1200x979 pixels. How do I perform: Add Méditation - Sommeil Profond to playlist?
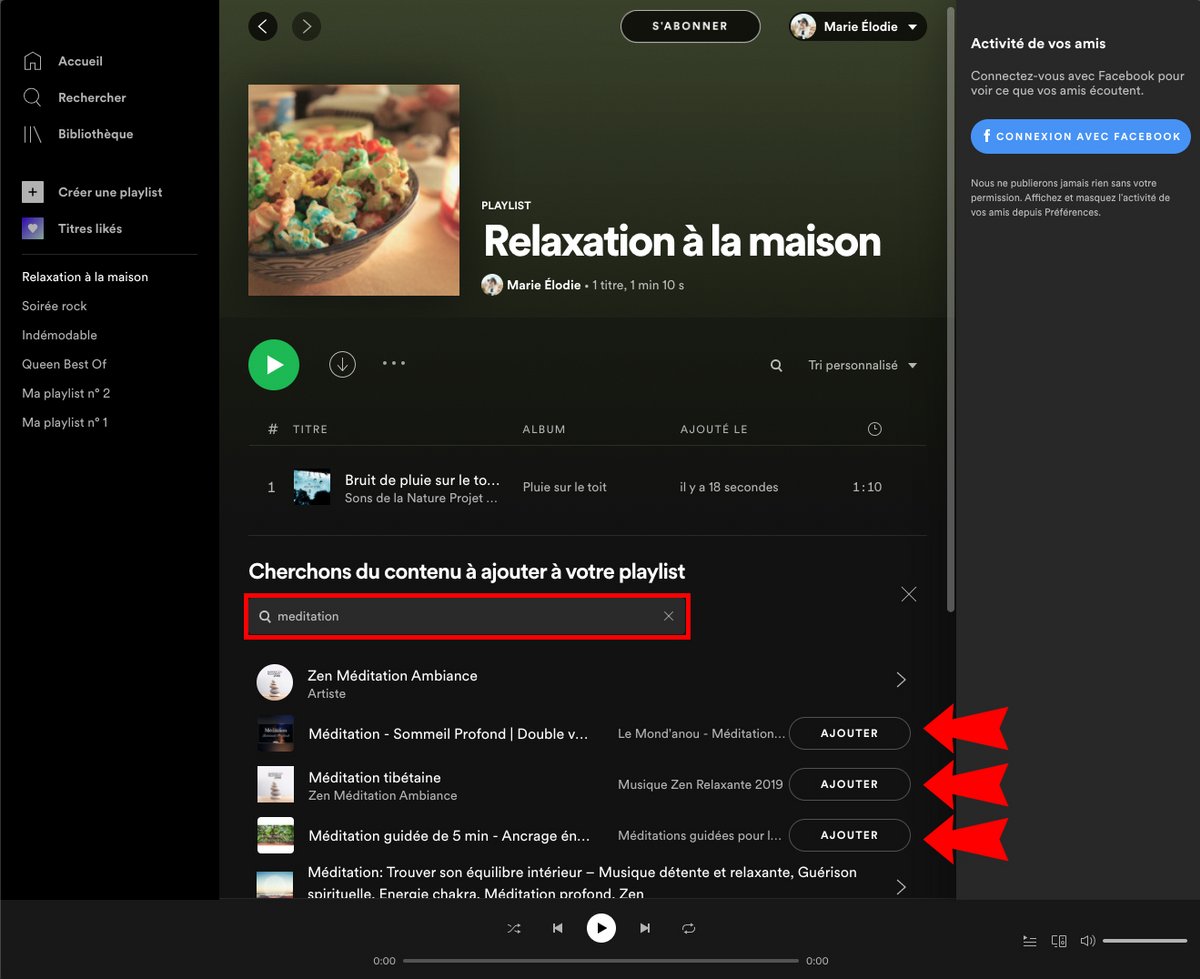(x=849, y=733)
